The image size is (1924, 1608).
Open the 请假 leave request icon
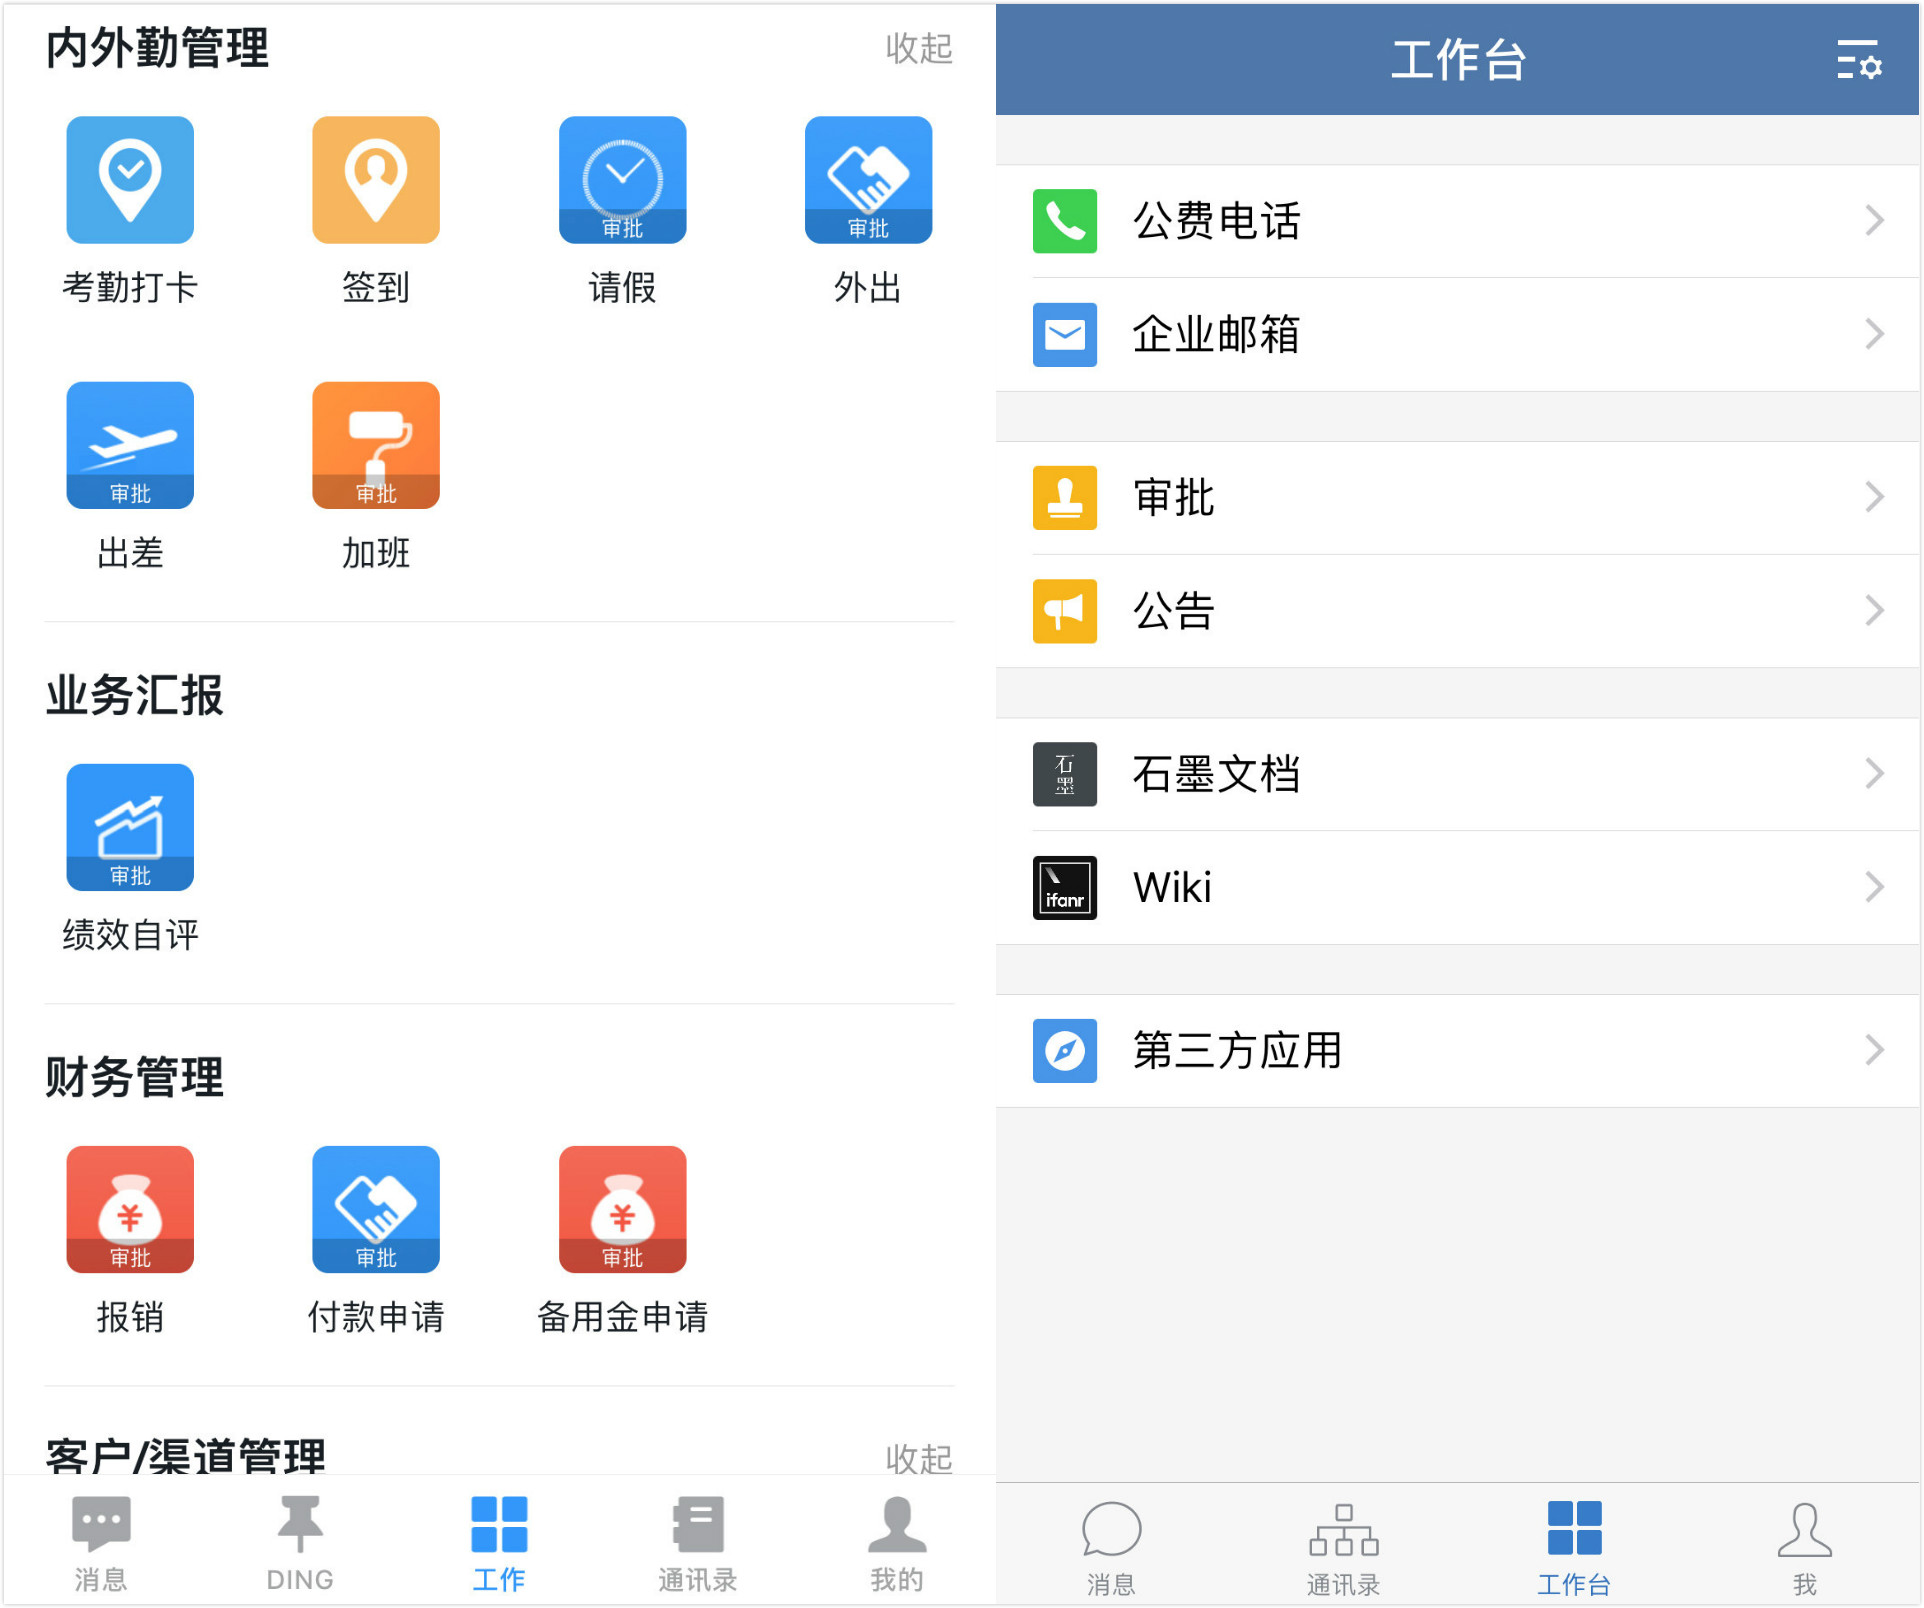[x=622, y=180]
